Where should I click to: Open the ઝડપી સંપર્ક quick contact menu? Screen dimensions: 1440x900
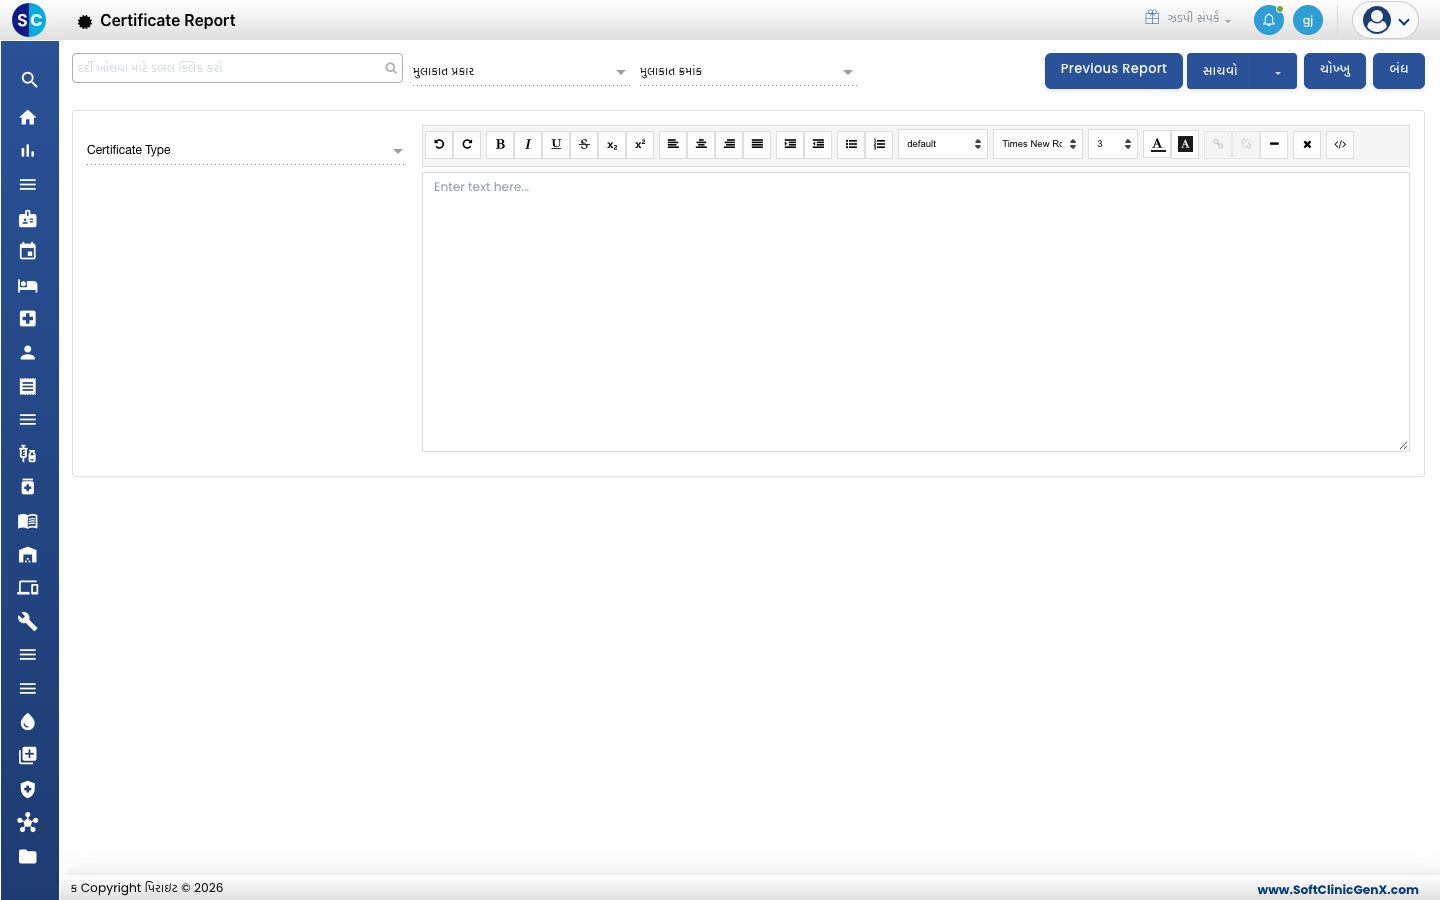click(x=1188, y=18)
